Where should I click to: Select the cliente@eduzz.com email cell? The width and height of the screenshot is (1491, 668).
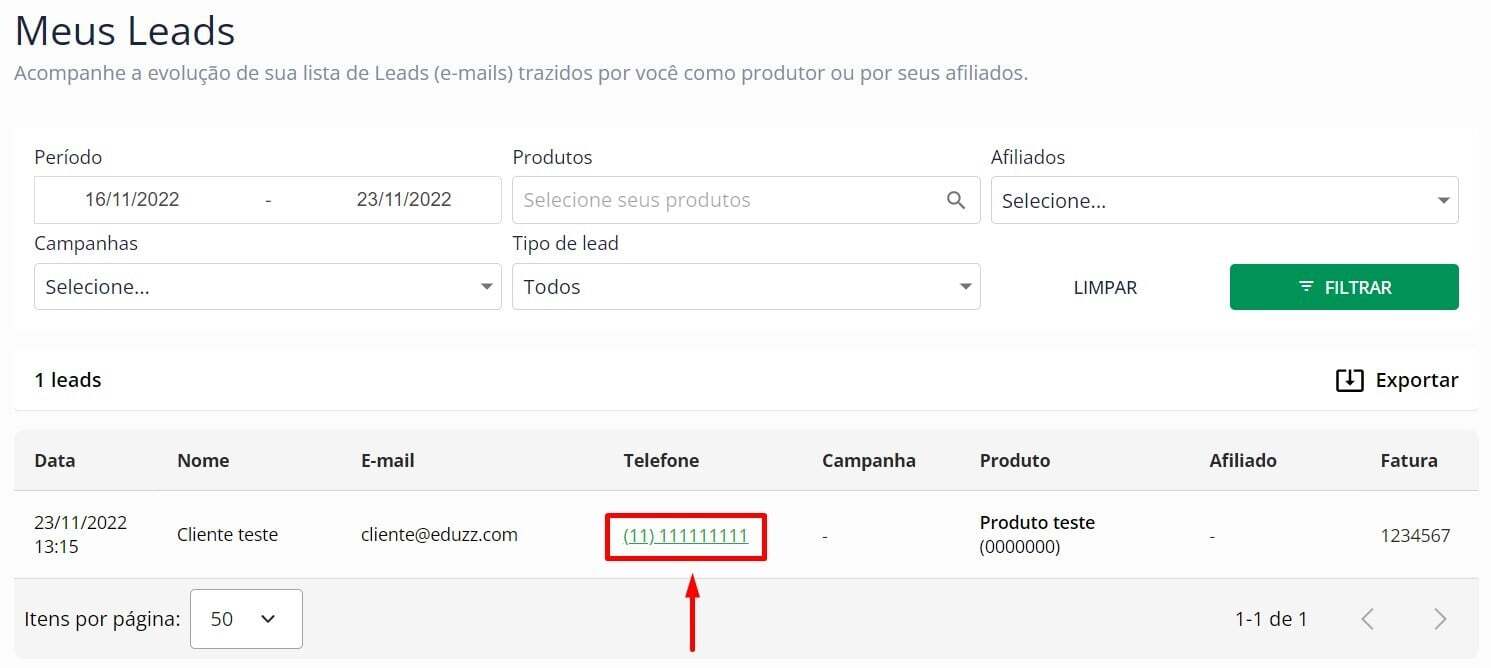point(439,535)
